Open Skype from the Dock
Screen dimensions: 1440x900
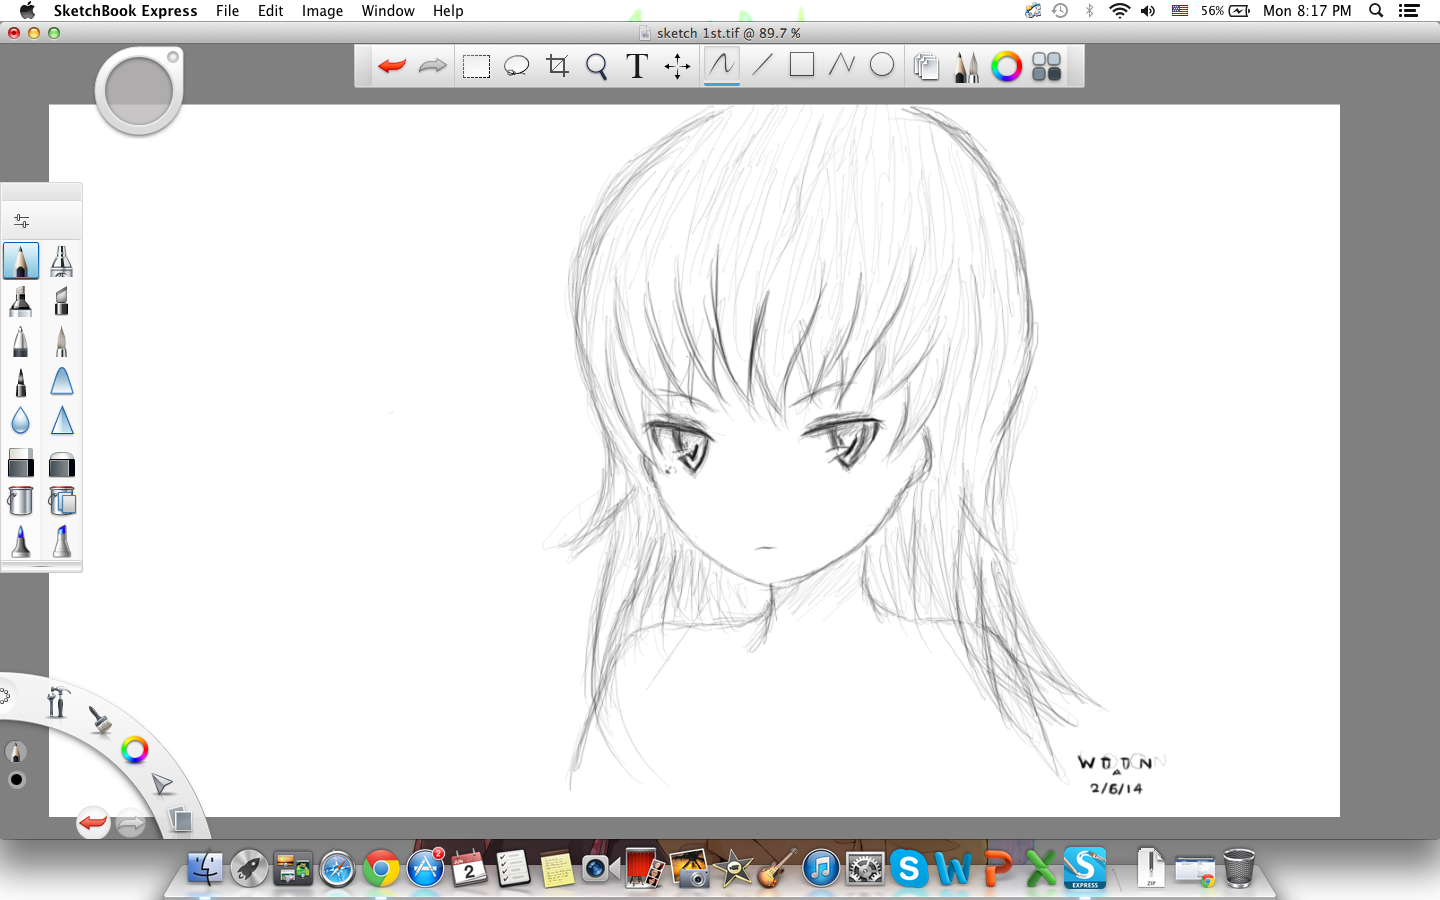click(909, 869)
